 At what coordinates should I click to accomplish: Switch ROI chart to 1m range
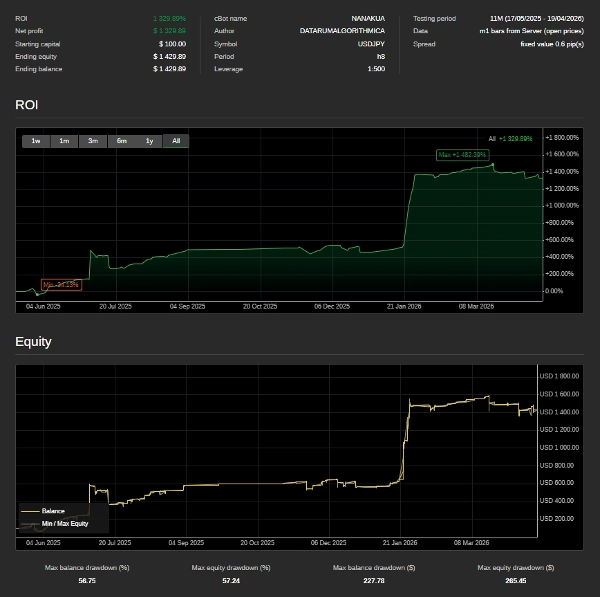63,141
